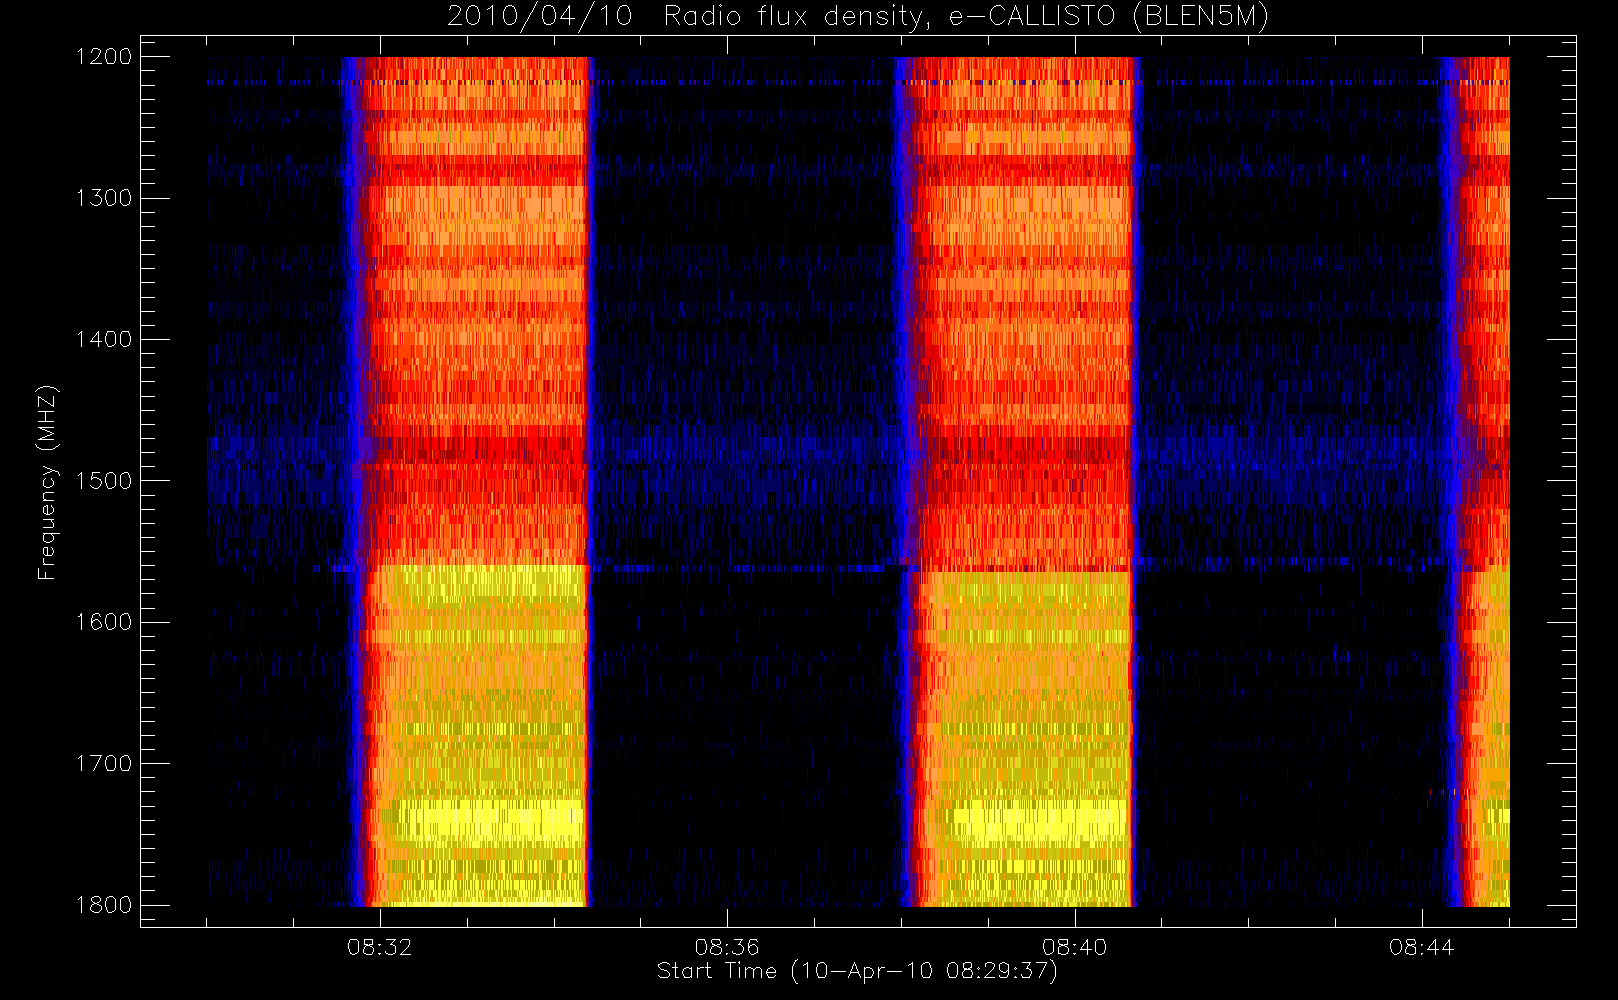Screen dimensions: 1618x1000
Task: Click the 1400 frequency tick label
Action: point(103,339)
